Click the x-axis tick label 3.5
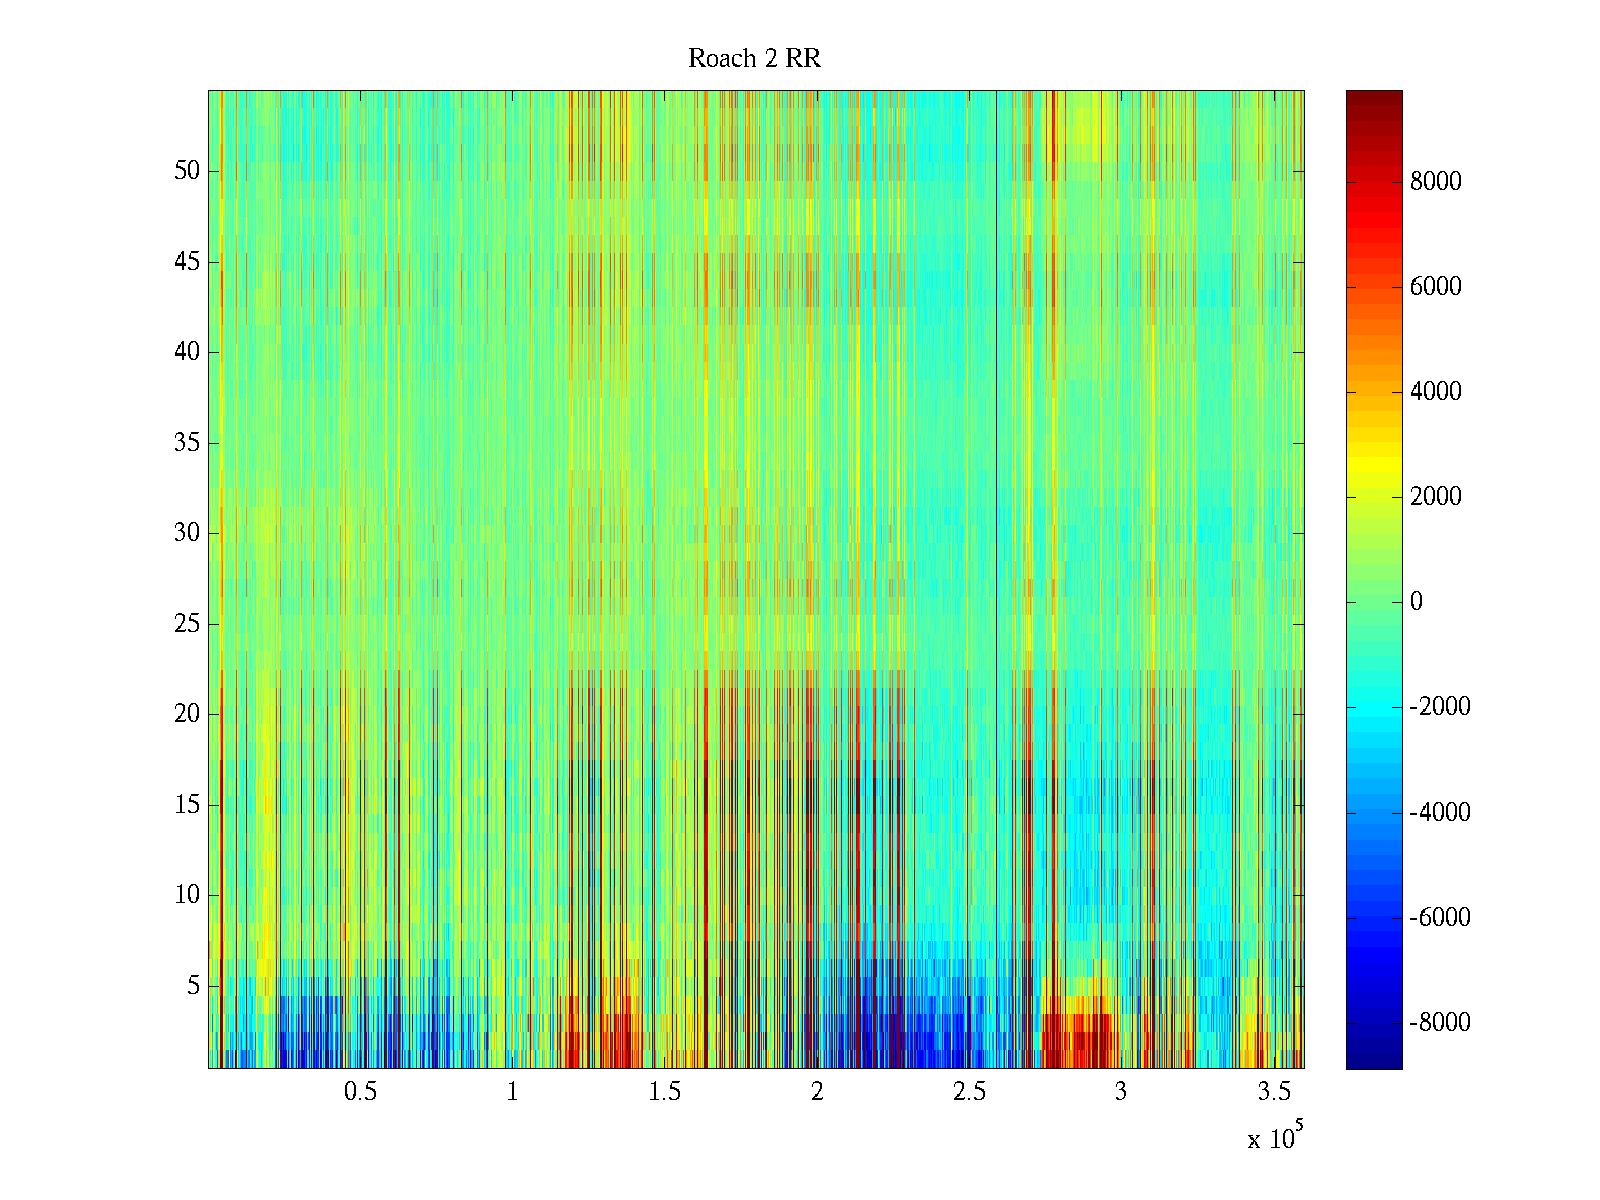This screenshot has width=1600, height=1200. click(x=1273, y=1092)
